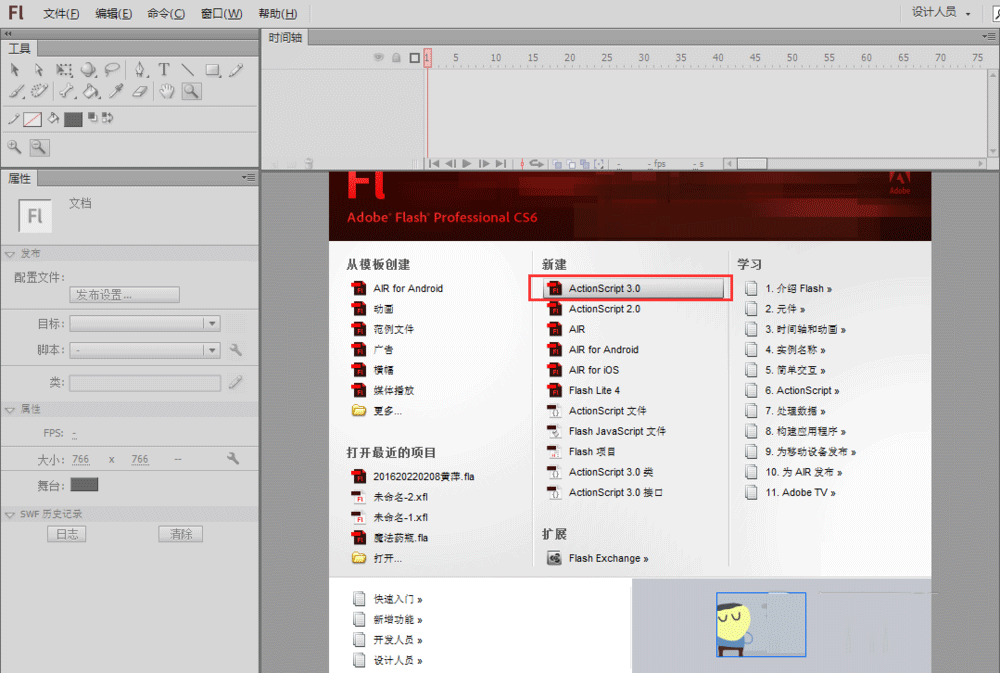Open the Window menu
The image size is (1000, 673).
[221, 13]
